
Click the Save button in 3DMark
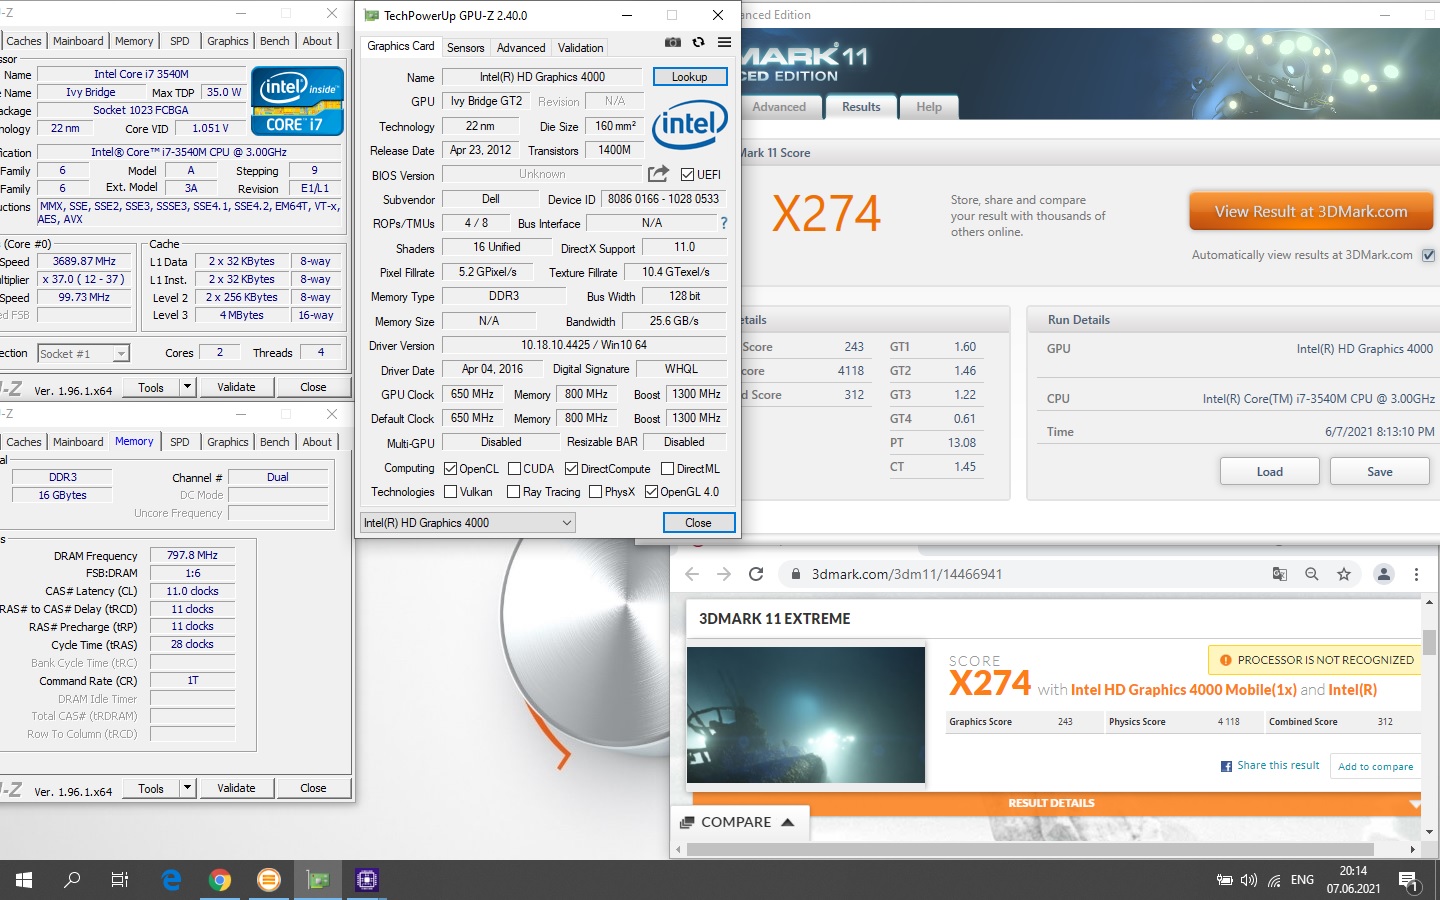(1379, 471)
